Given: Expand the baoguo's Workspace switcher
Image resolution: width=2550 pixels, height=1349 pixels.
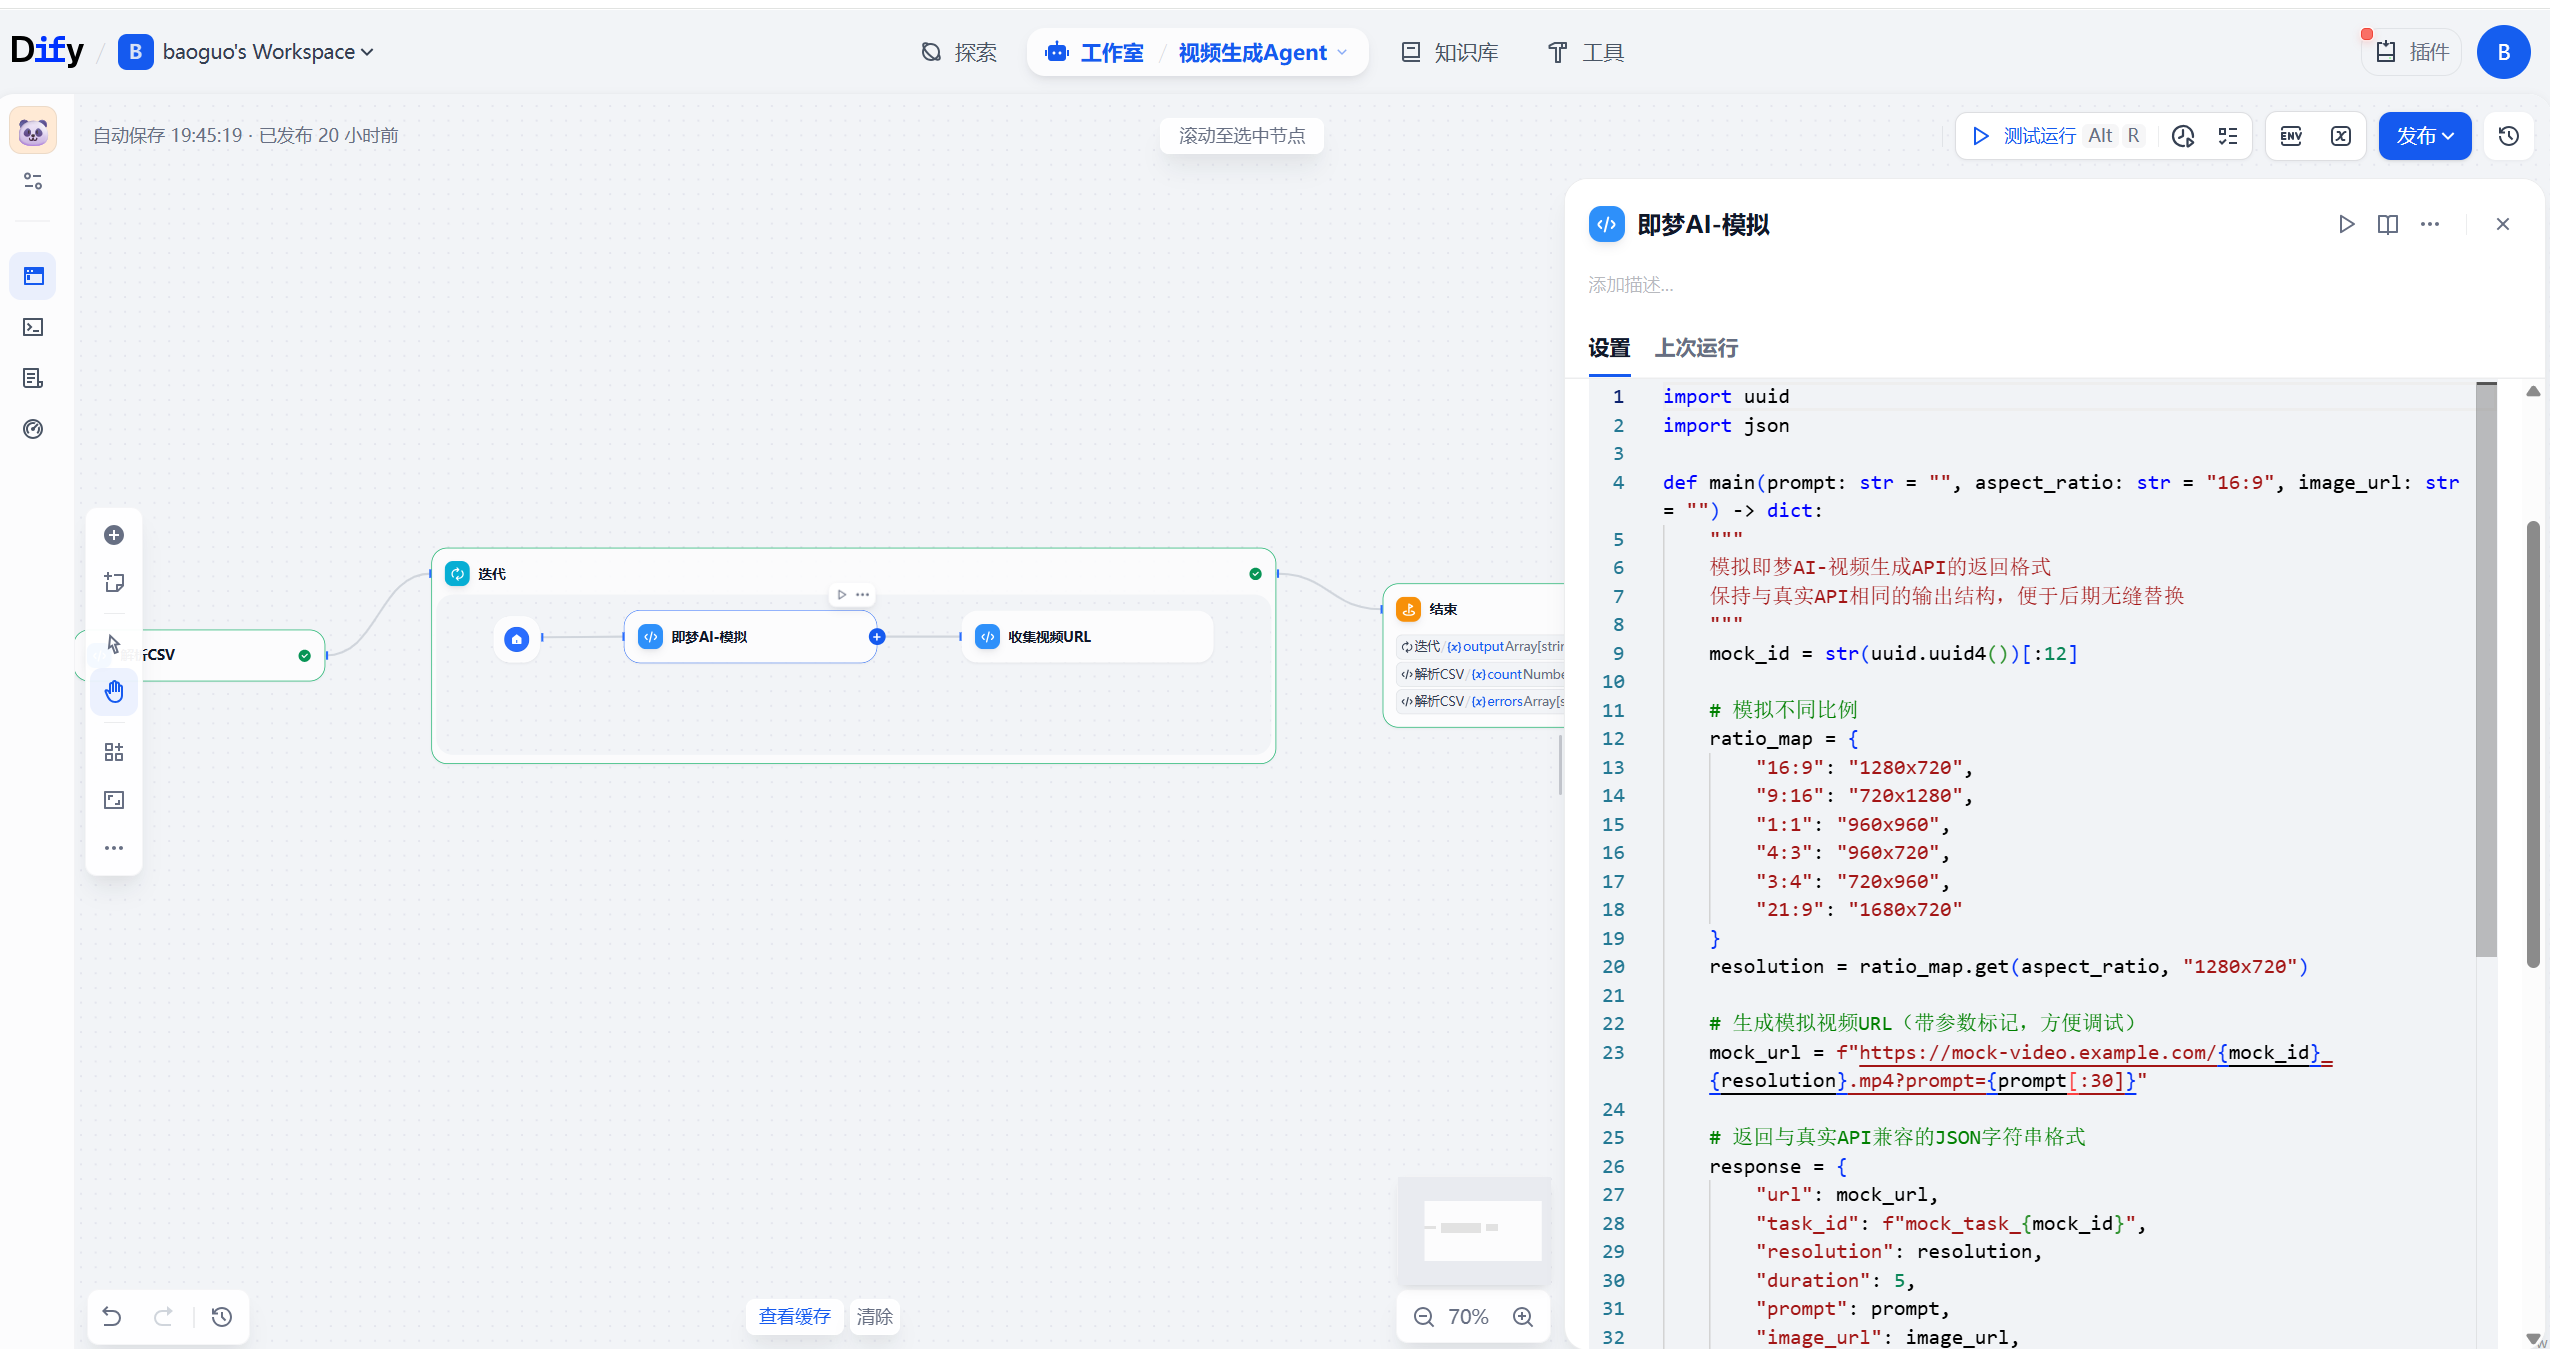Looking at the screenshot, I should pyautogui.click(x=247, y=52).
